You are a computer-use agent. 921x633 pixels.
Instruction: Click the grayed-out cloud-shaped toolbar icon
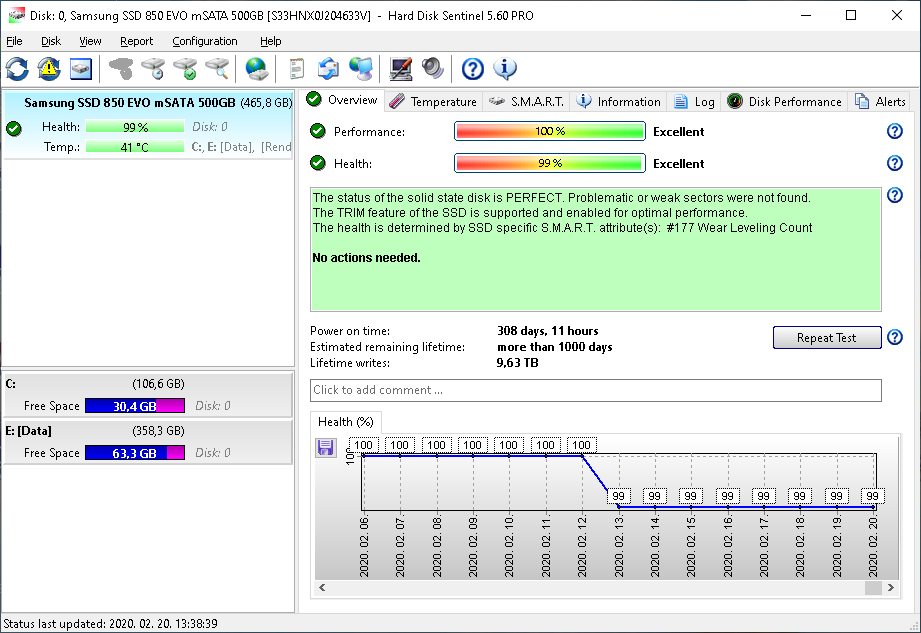121,69
